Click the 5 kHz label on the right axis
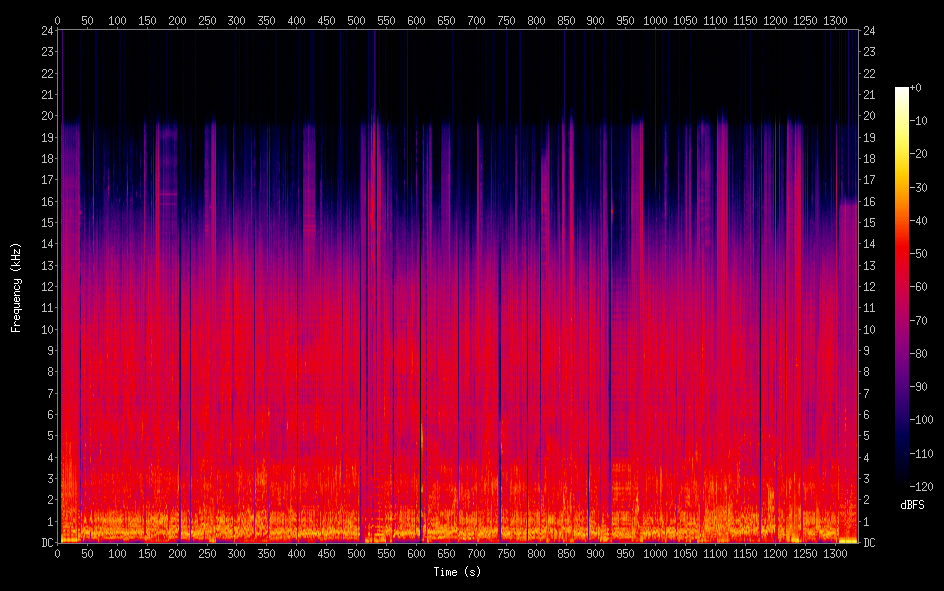This screenshot has width=944, height=591. [x=866, y=436]
